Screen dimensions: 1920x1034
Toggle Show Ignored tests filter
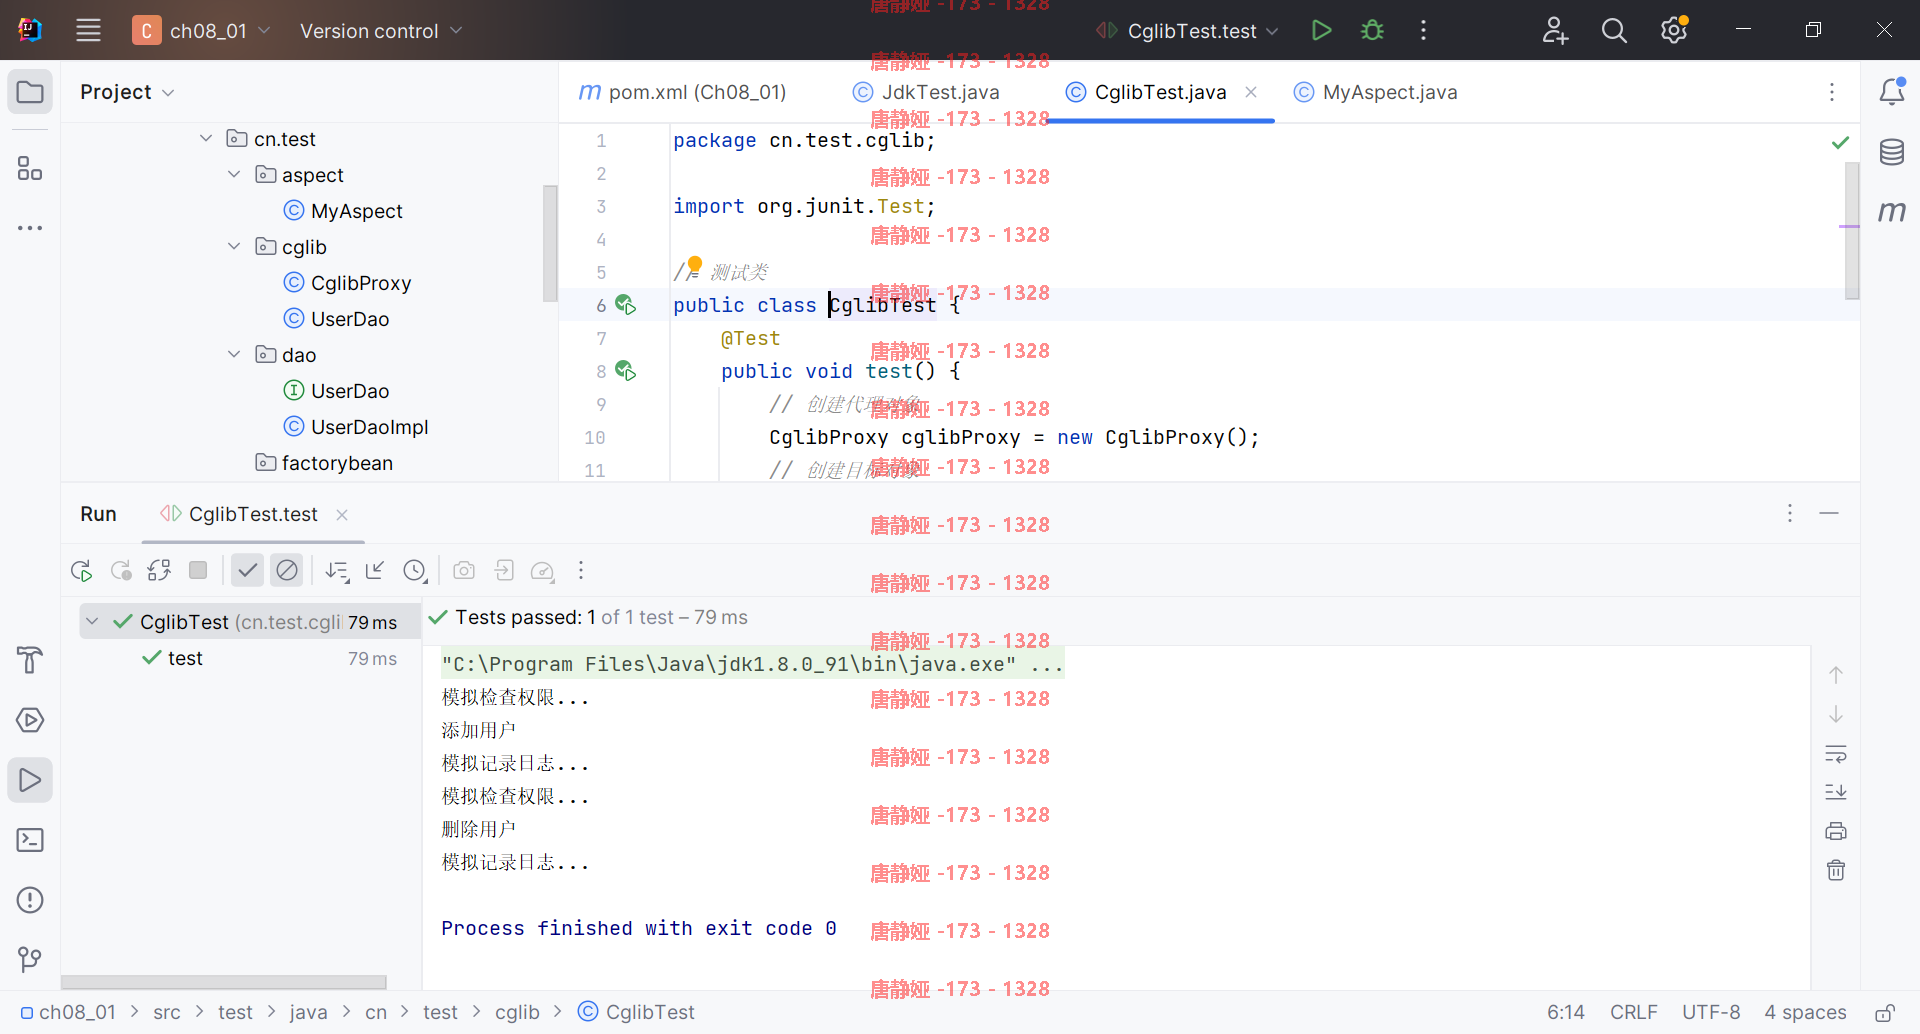[x=287, y=570]
